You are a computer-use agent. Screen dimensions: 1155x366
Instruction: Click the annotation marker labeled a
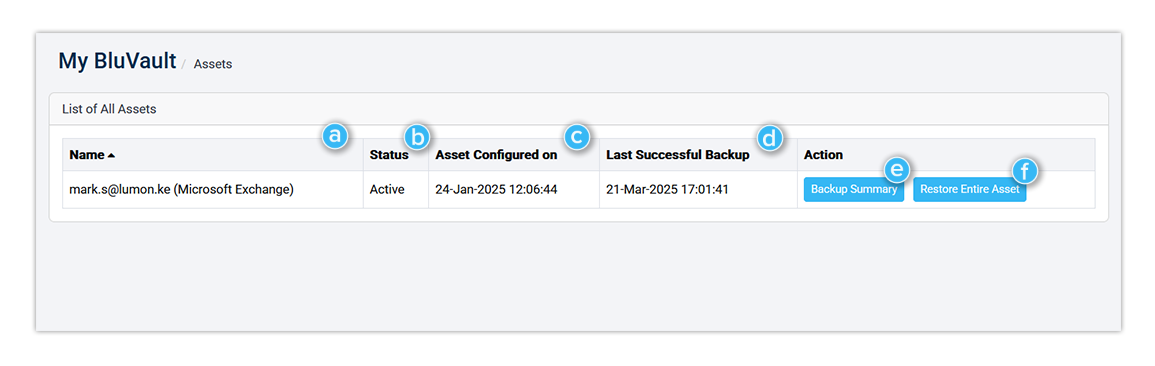[x=334, y=136]
